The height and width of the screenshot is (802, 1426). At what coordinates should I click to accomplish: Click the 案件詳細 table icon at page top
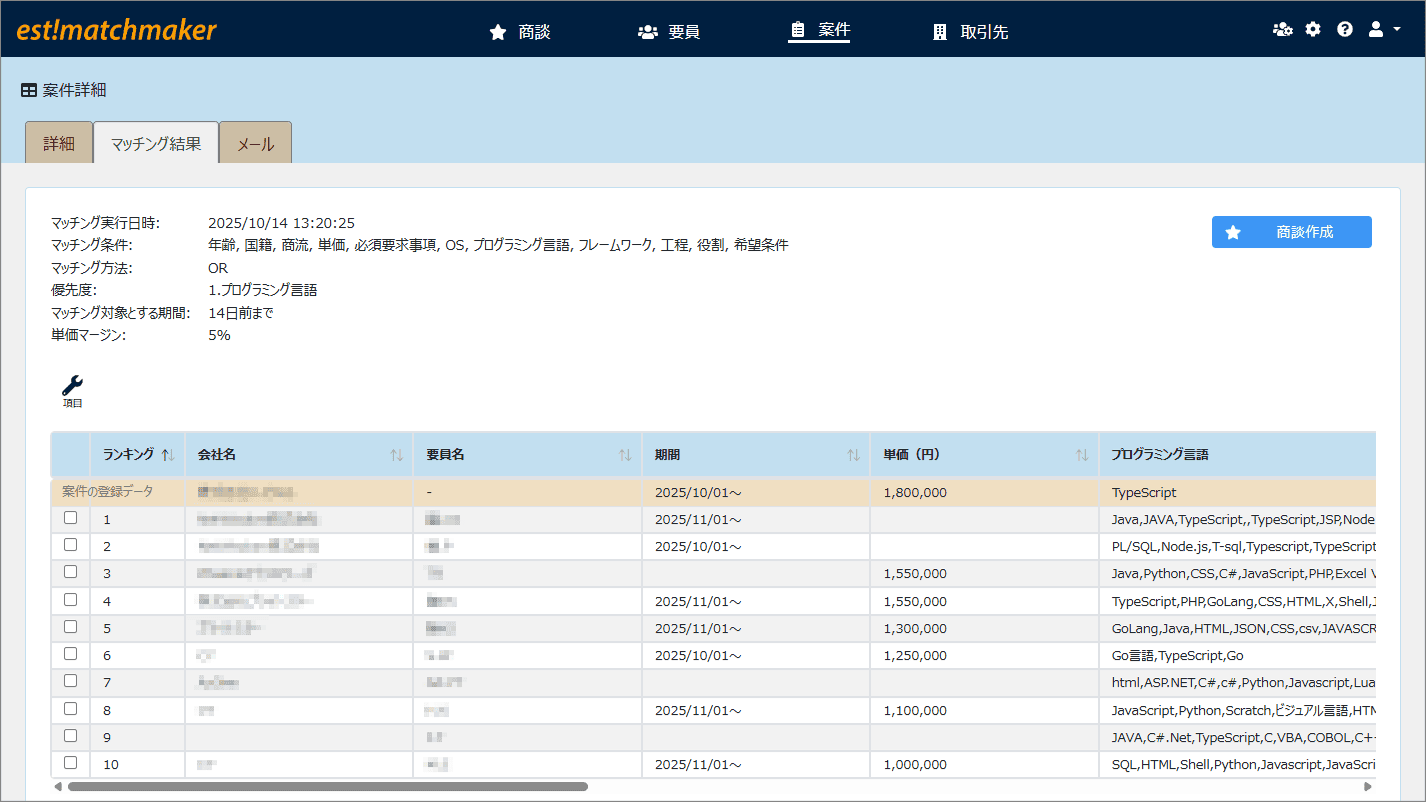pyautogui.click(x=27, y=89)
